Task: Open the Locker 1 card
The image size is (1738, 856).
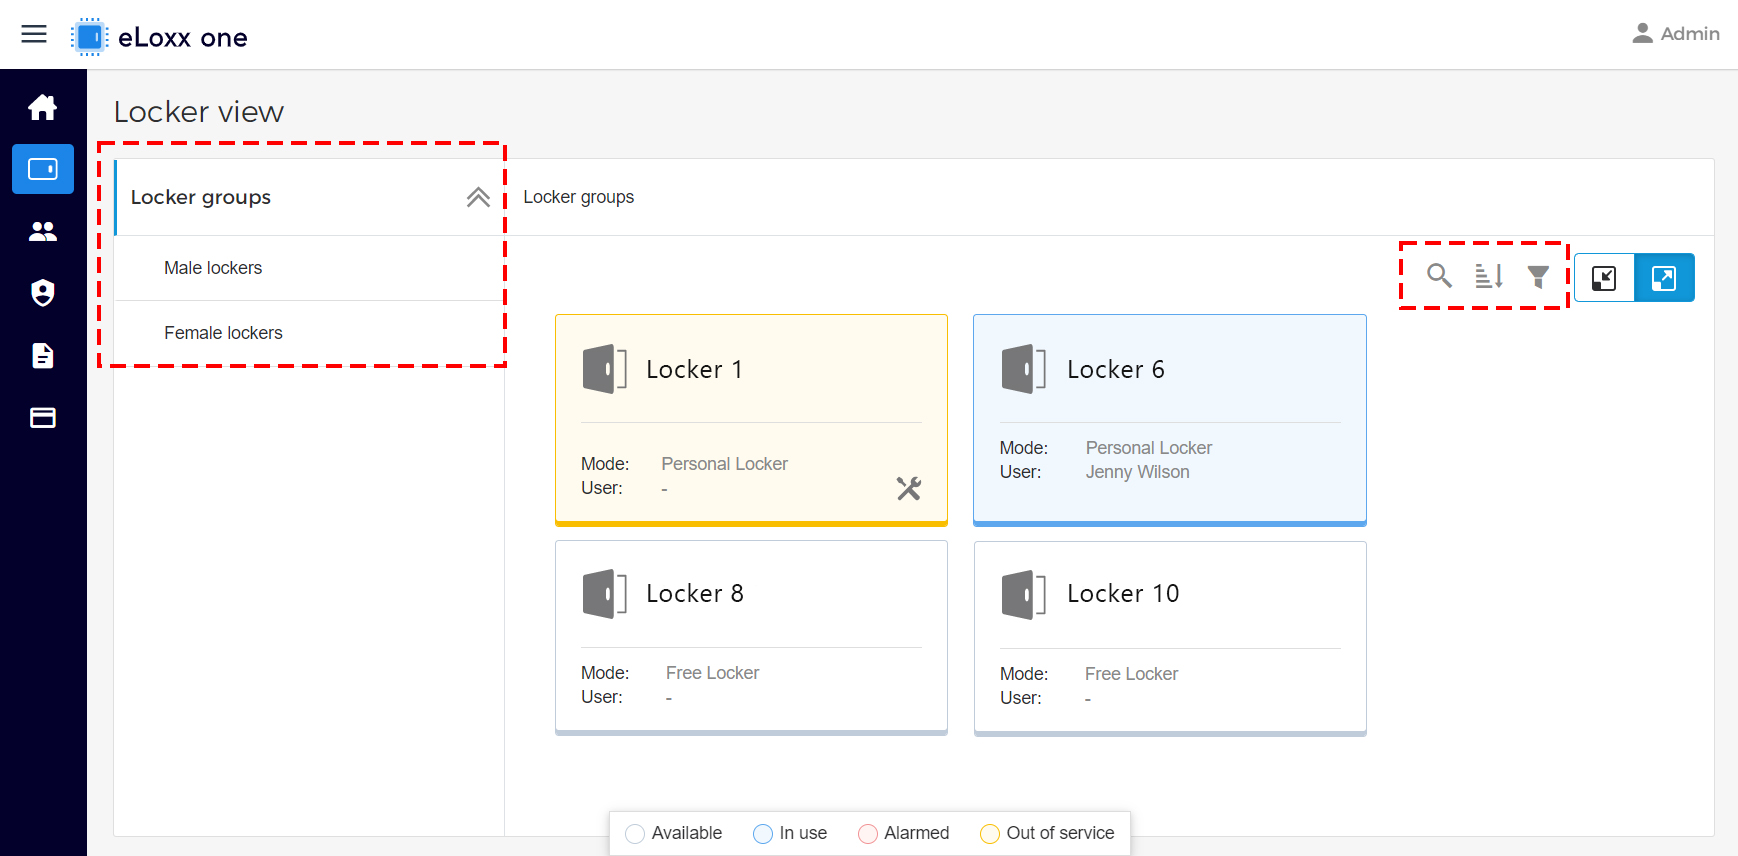Action: [x=751, y=420]
